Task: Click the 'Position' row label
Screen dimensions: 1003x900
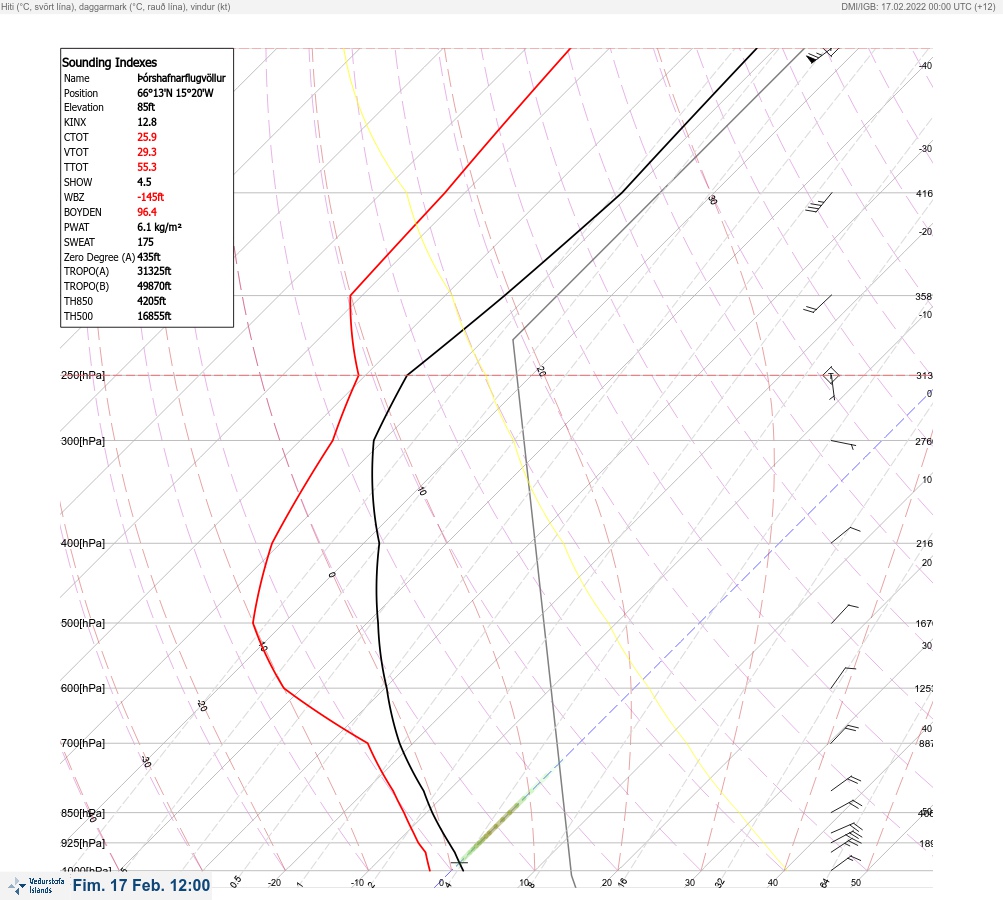Action: pyautogui.click(x=81, y=93)
